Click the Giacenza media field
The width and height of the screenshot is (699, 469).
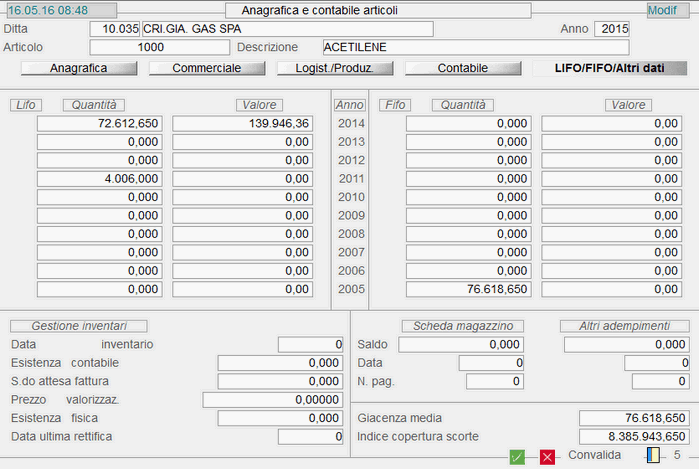[633, 418]
